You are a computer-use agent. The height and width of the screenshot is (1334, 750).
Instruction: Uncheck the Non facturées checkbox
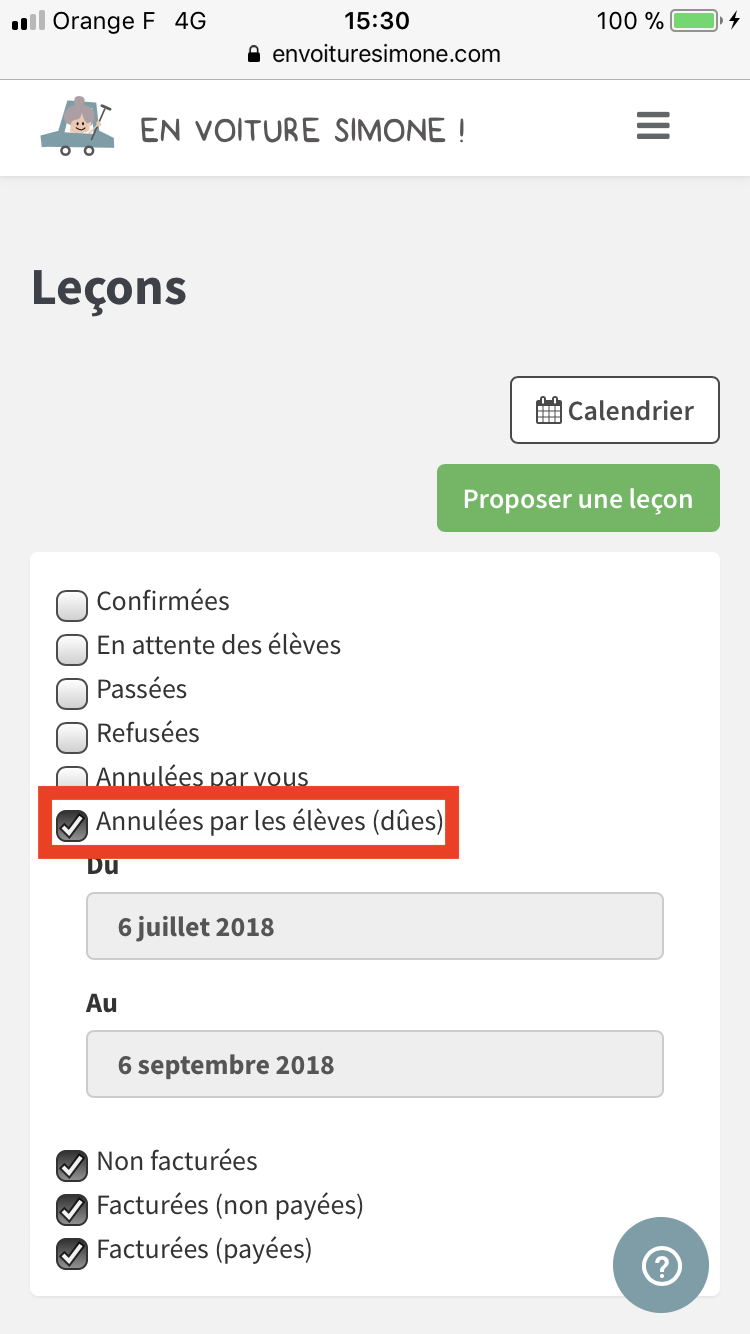(72, 1165)
